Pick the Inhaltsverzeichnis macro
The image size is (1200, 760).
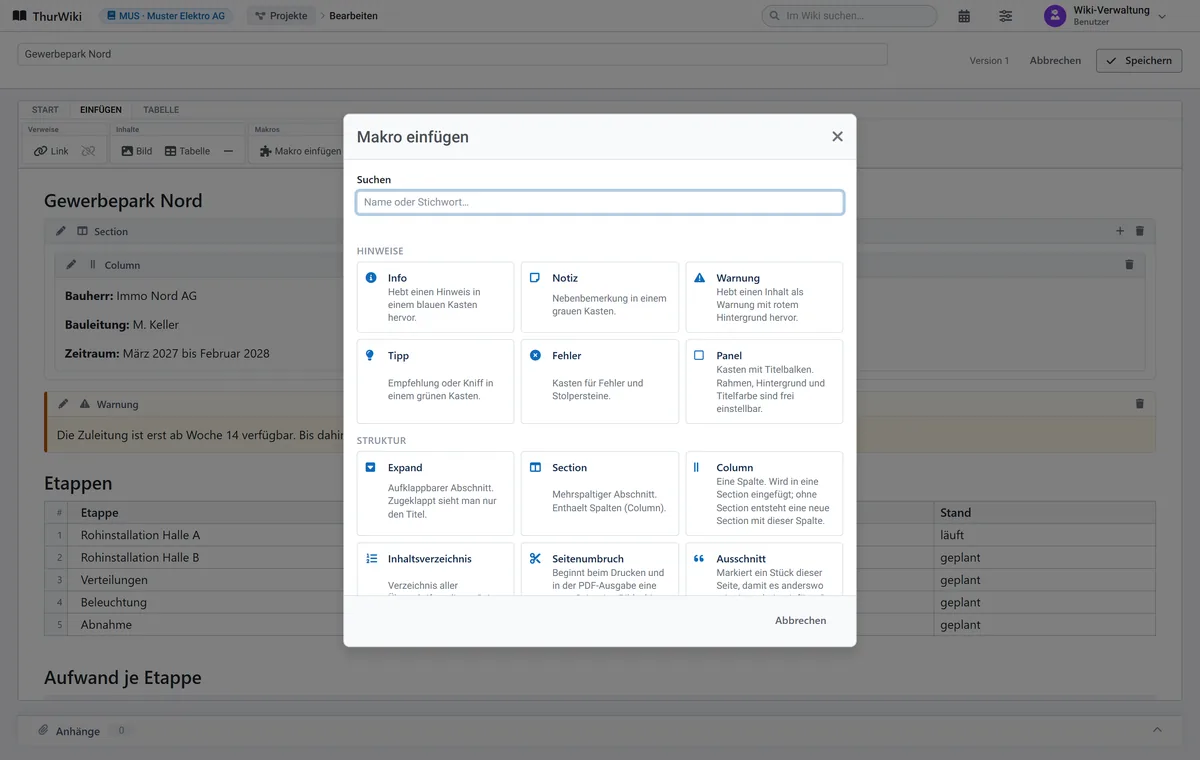click(436, 569)
